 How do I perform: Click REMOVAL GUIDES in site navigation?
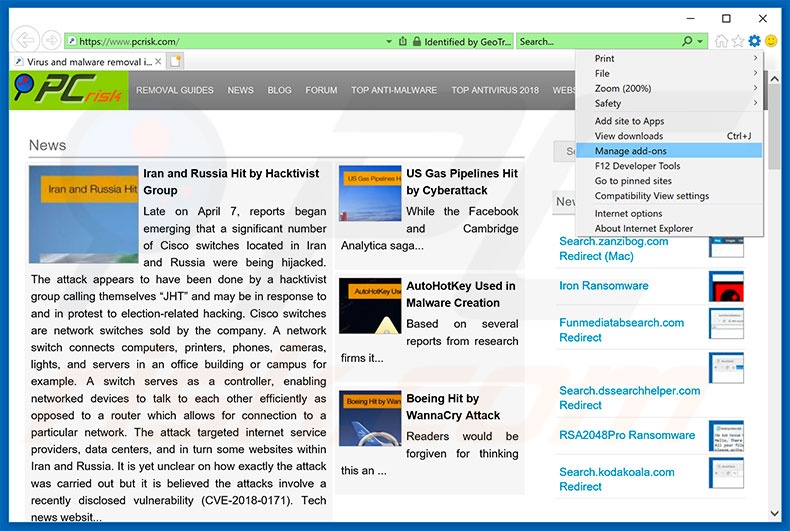pyautogui.click(x=175, y=90)
